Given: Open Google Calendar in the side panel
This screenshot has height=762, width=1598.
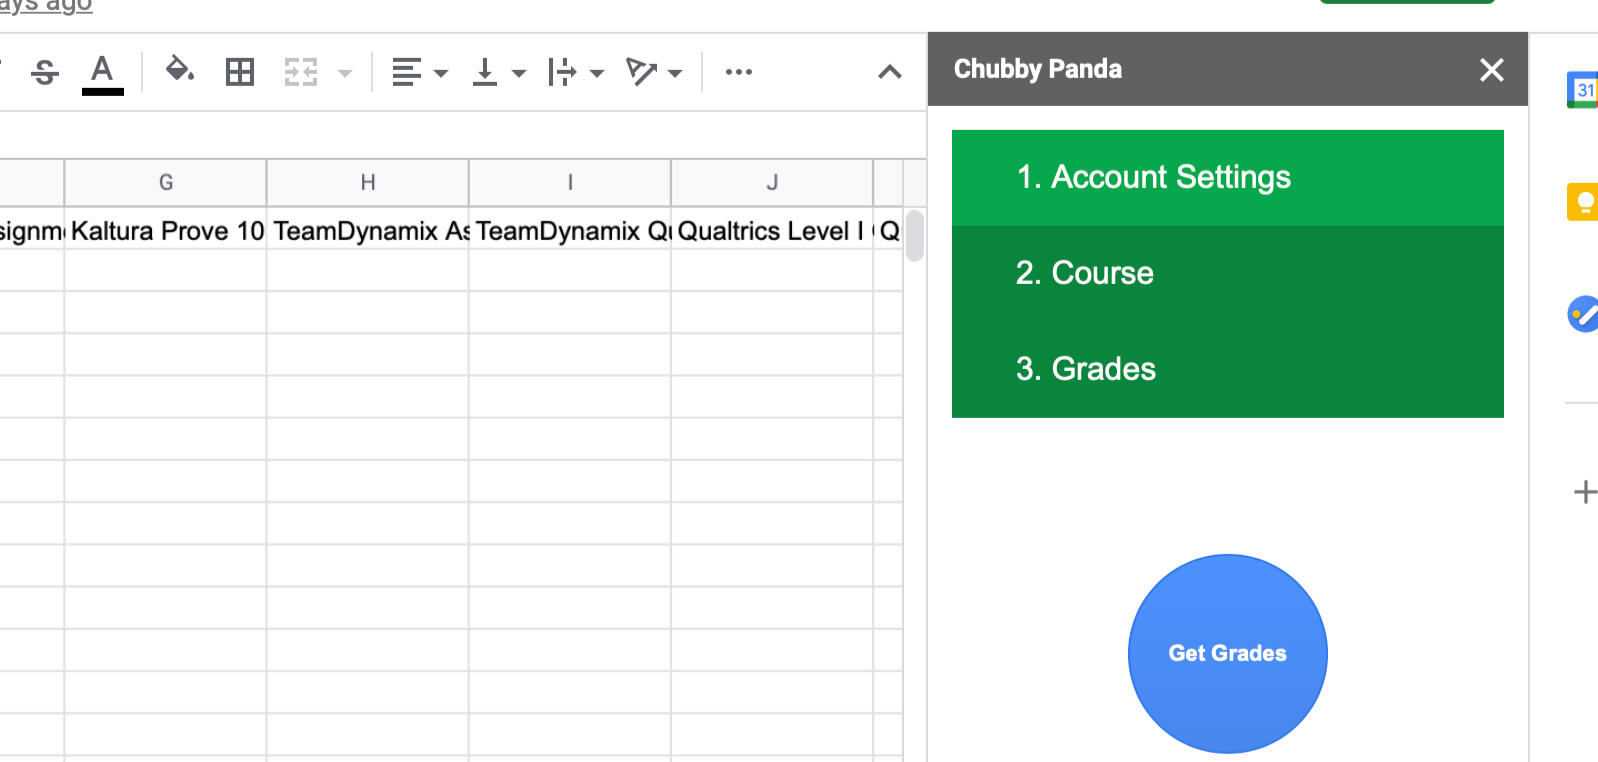Looking at the screenshot, I should 1583,90.
